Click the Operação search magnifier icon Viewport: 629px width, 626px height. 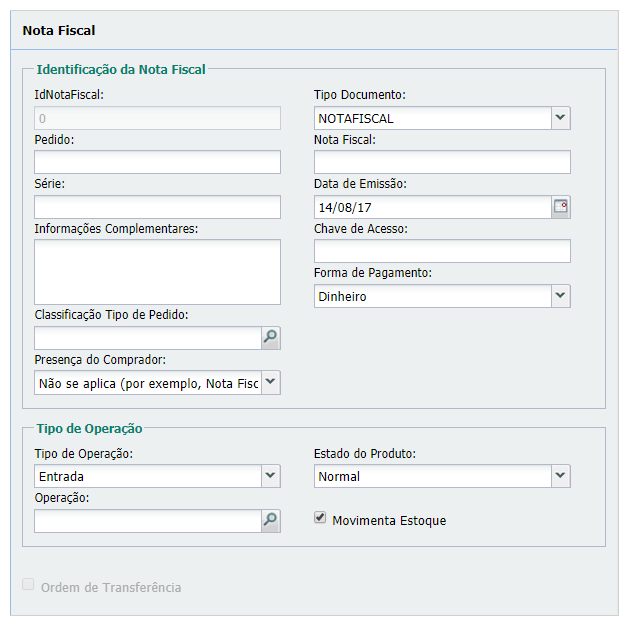click(270, 520)
